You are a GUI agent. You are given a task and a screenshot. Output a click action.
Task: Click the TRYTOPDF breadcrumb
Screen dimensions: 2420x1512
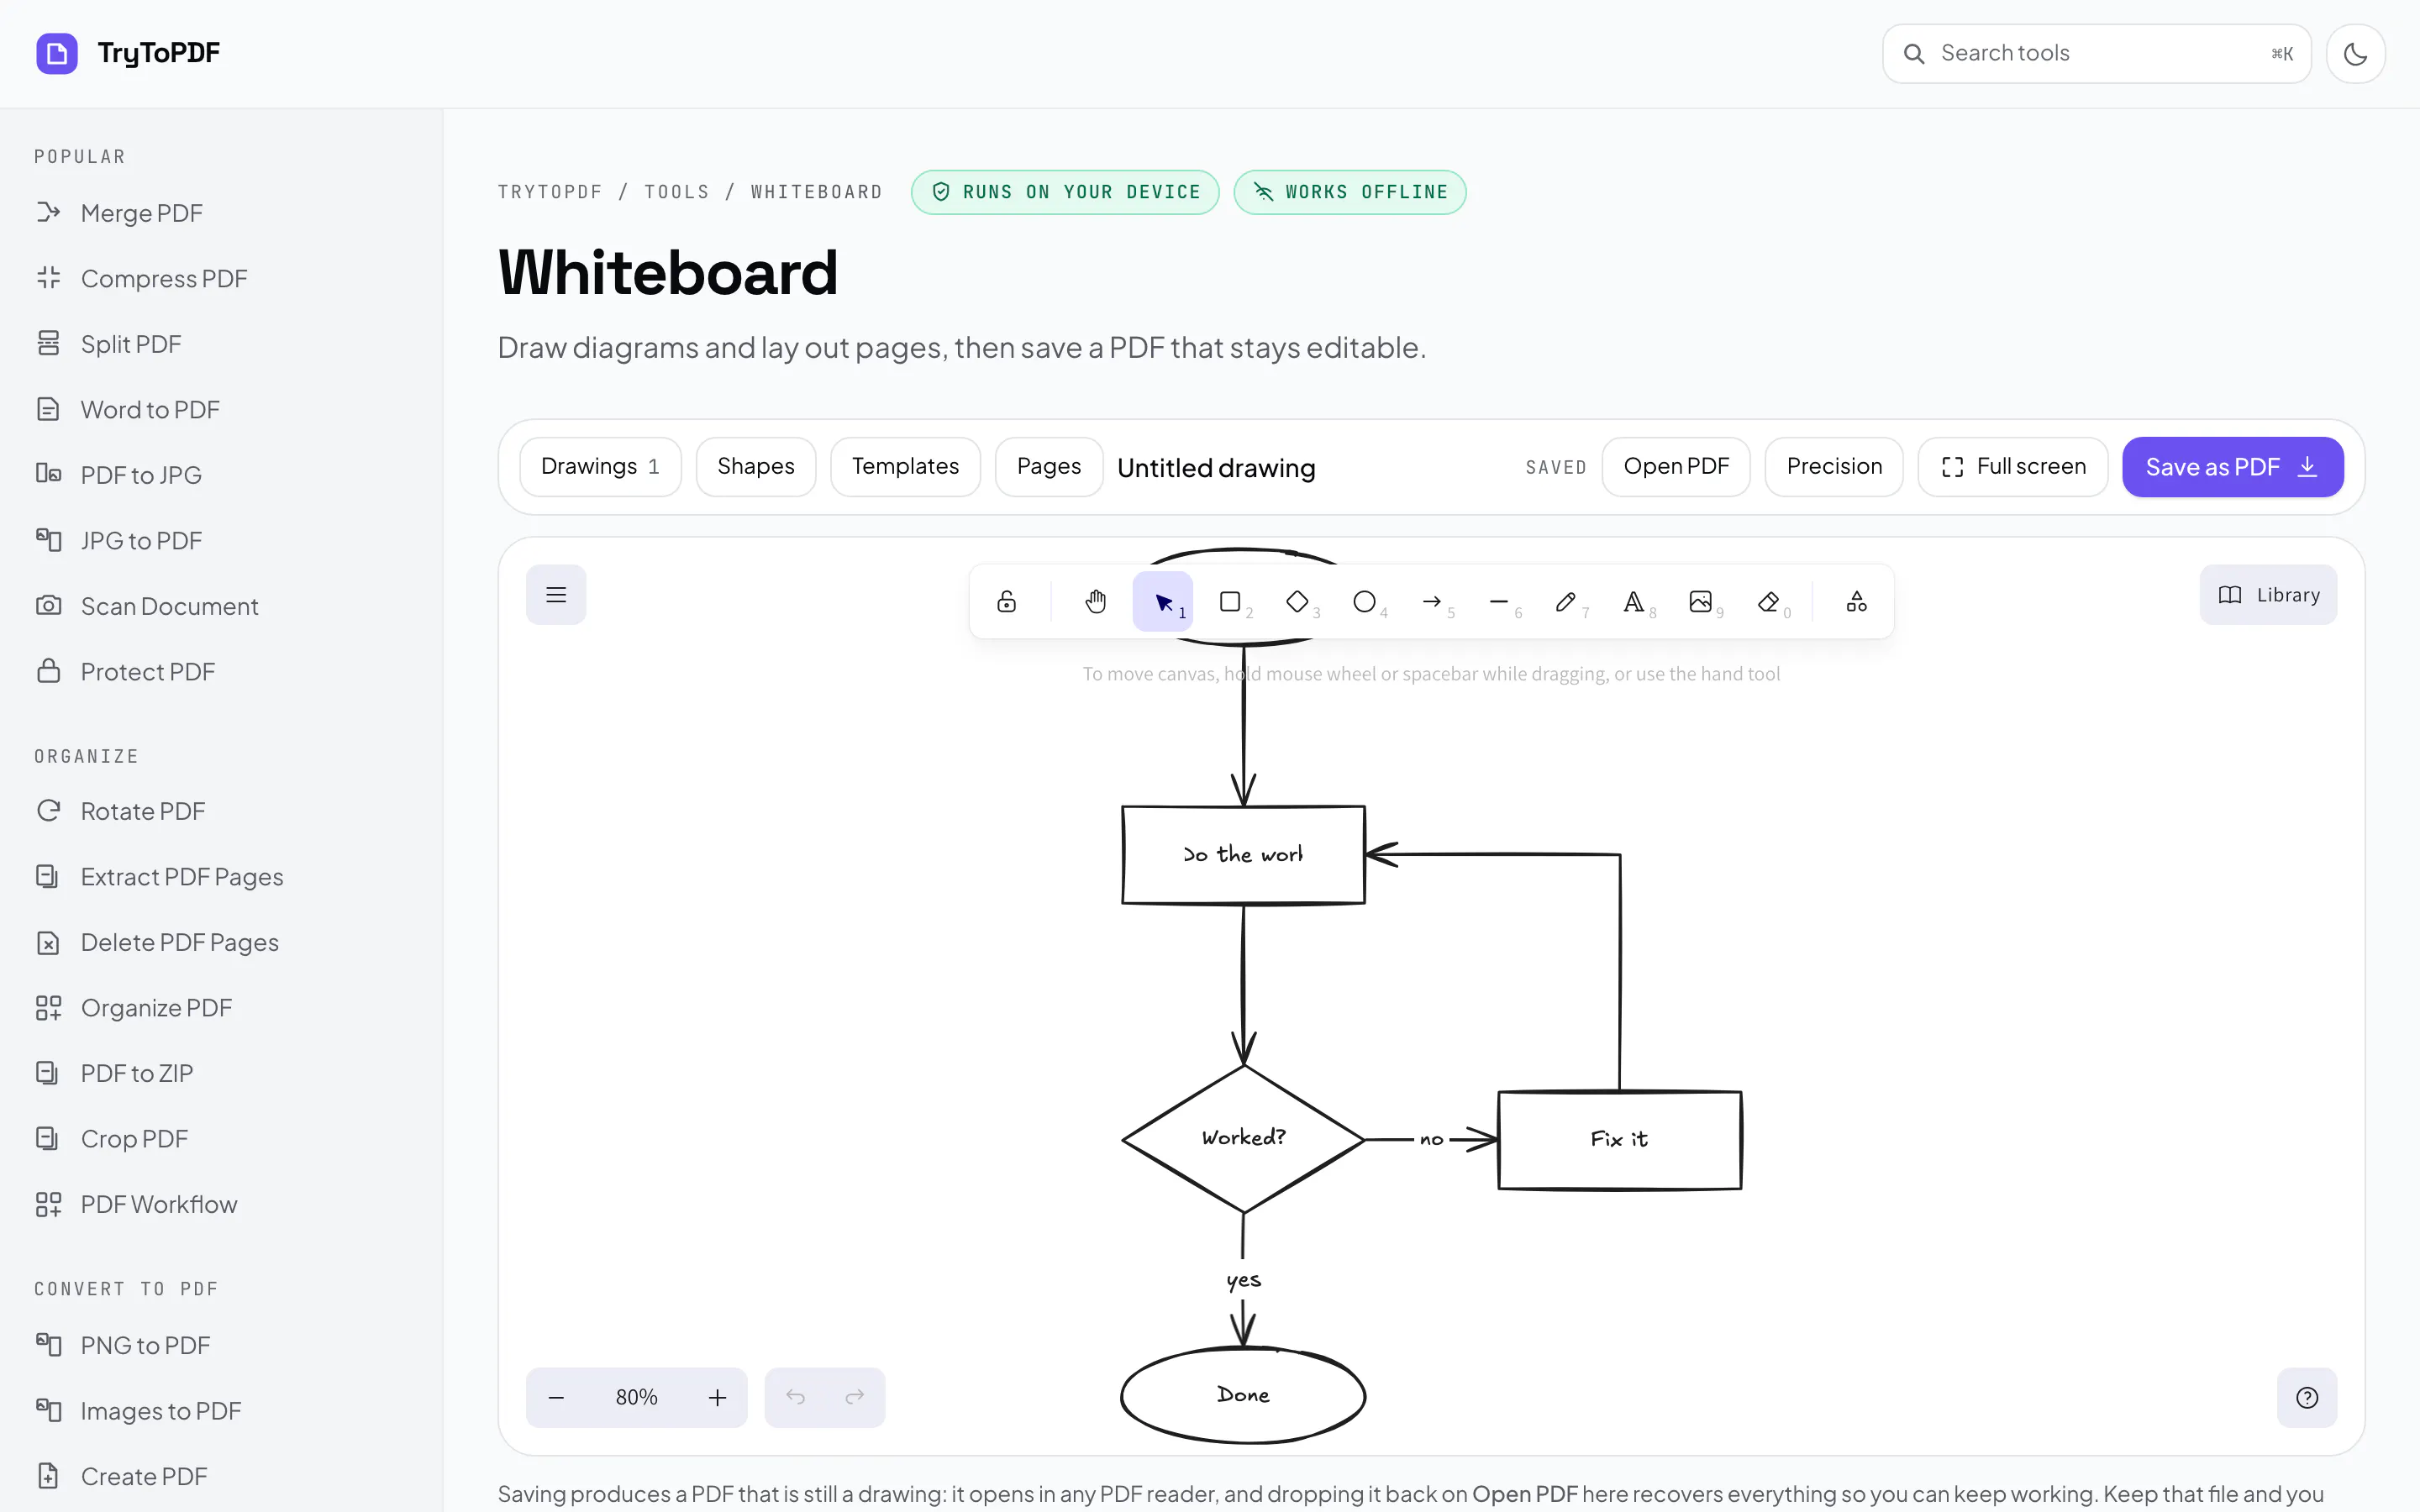coord(550,192)
